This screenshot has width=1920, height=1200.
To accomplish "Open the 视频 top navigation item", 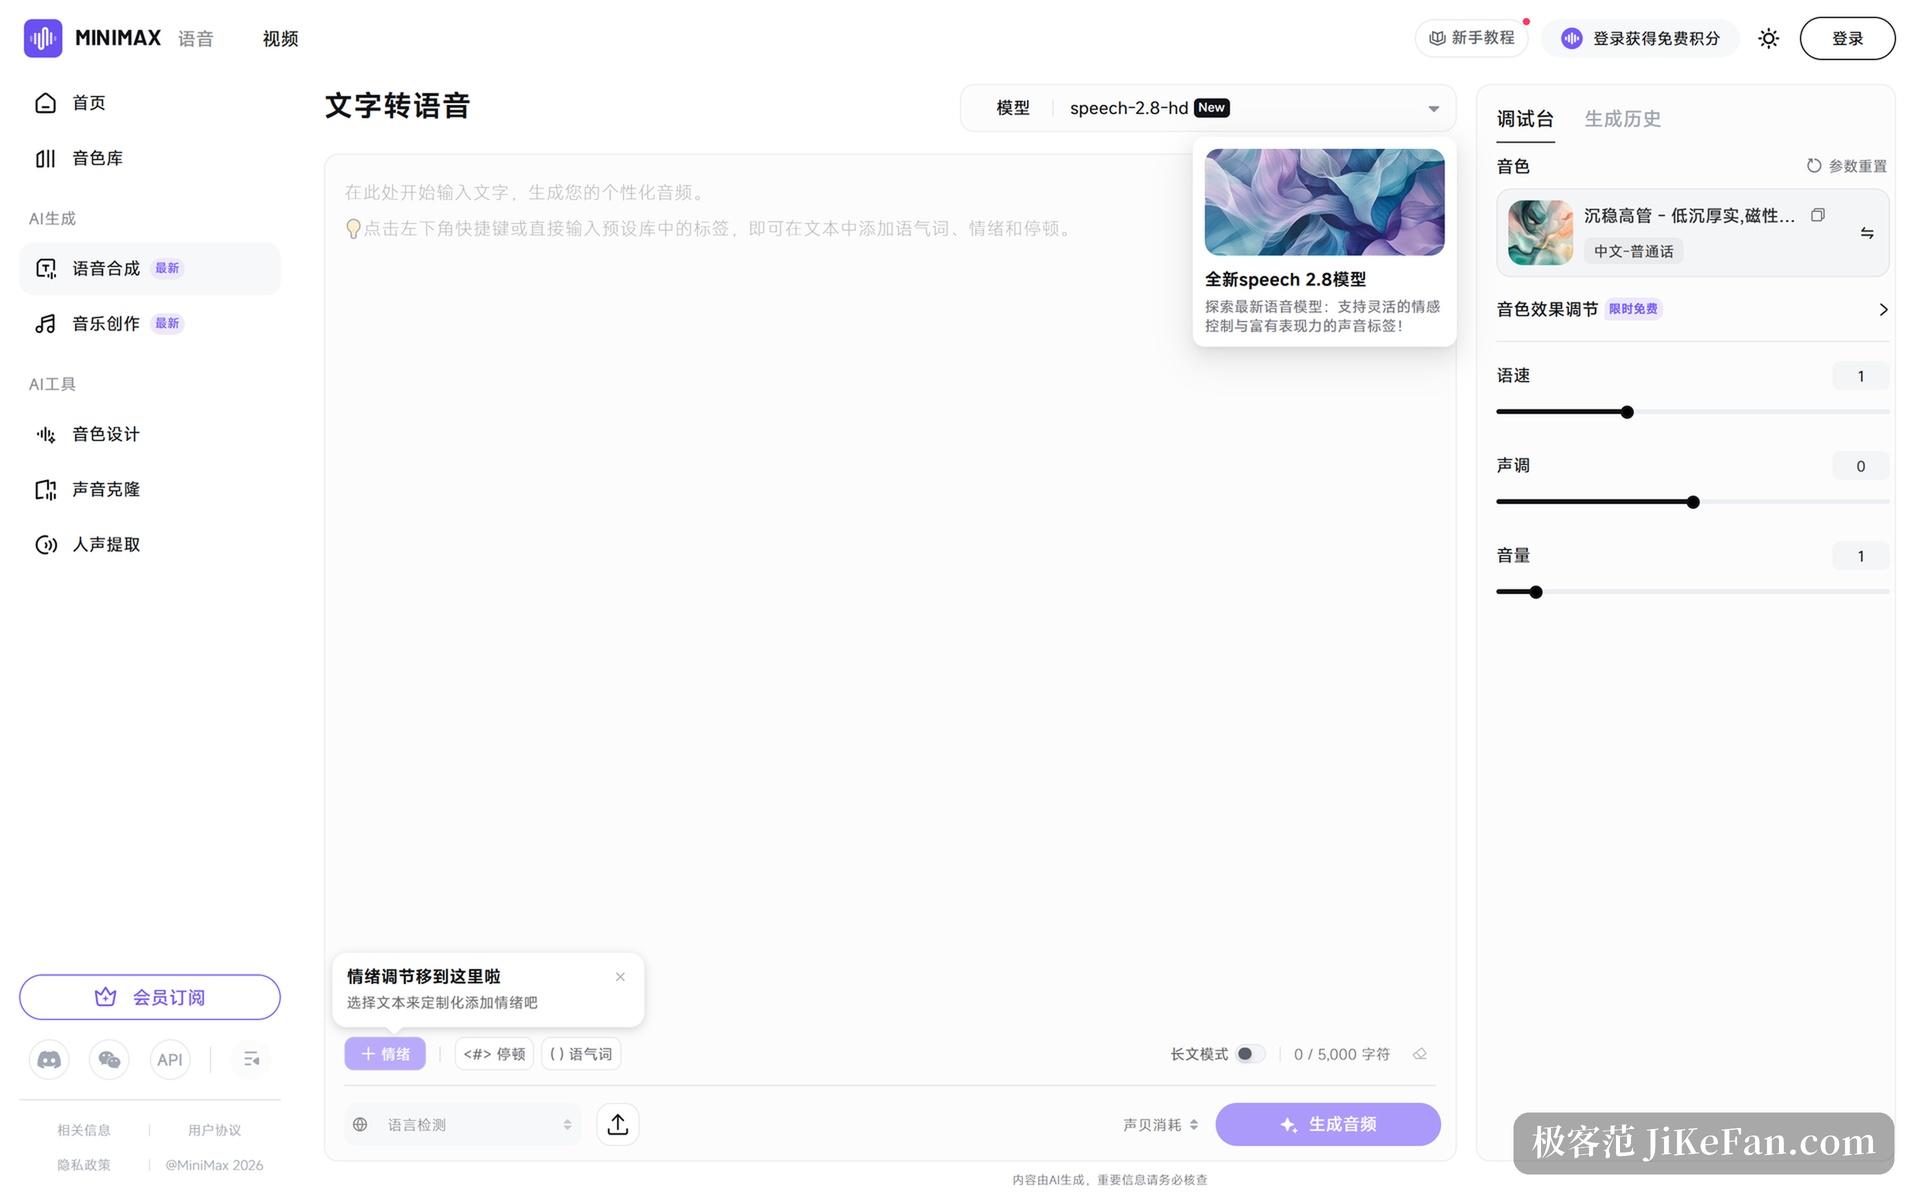I will tap(281, 39).
